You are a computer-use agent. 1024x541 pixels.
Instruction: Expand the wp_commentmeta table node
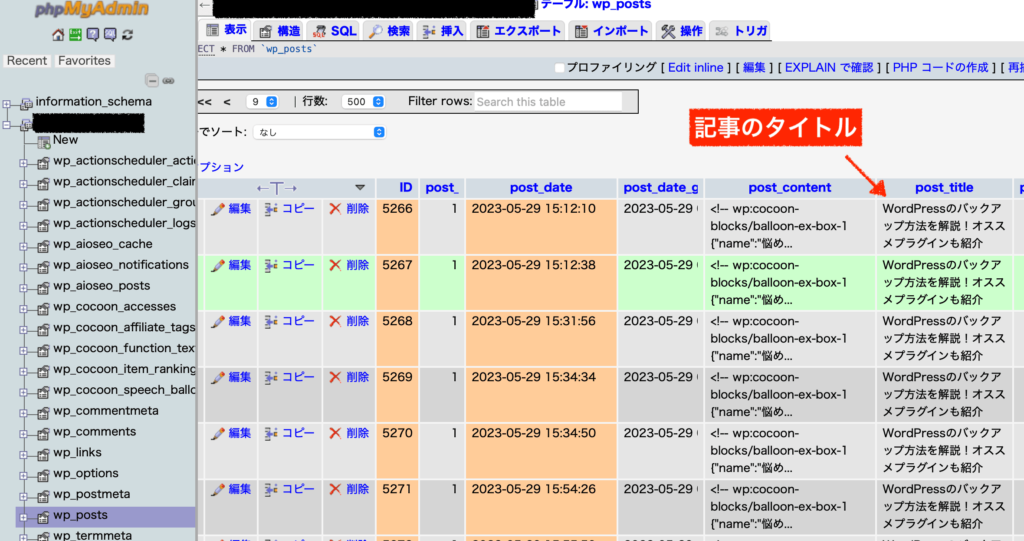(24, 413)
